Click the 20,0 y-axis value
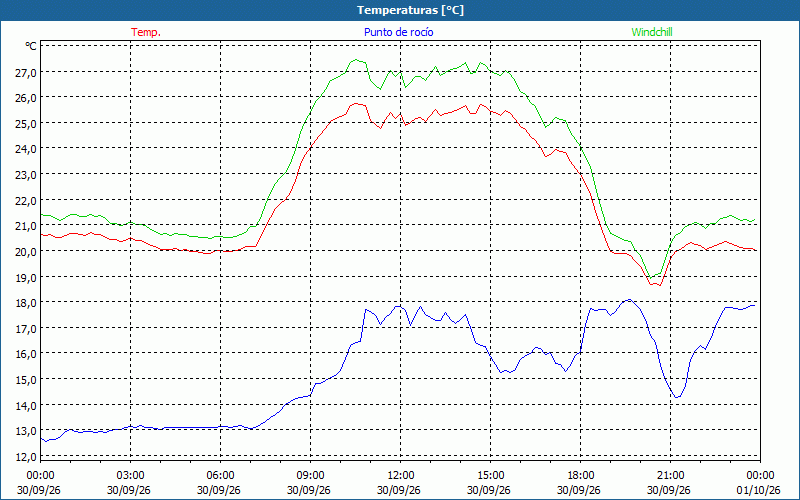 pyautogui.click(x=26, y=252)
